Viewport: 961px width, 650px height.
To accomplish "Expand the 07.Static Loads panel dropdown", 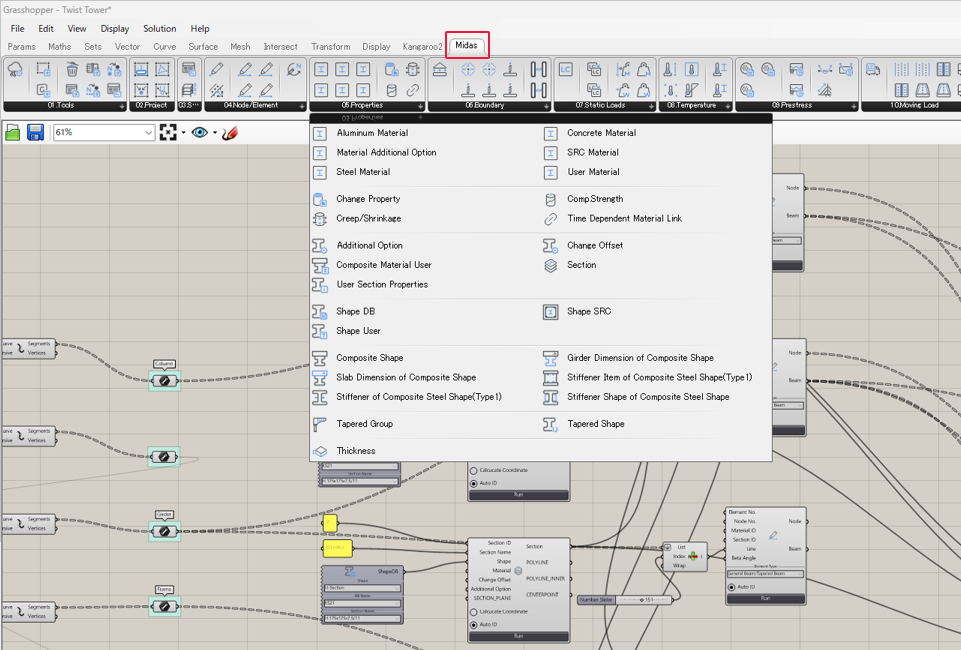I will (651, 107).
